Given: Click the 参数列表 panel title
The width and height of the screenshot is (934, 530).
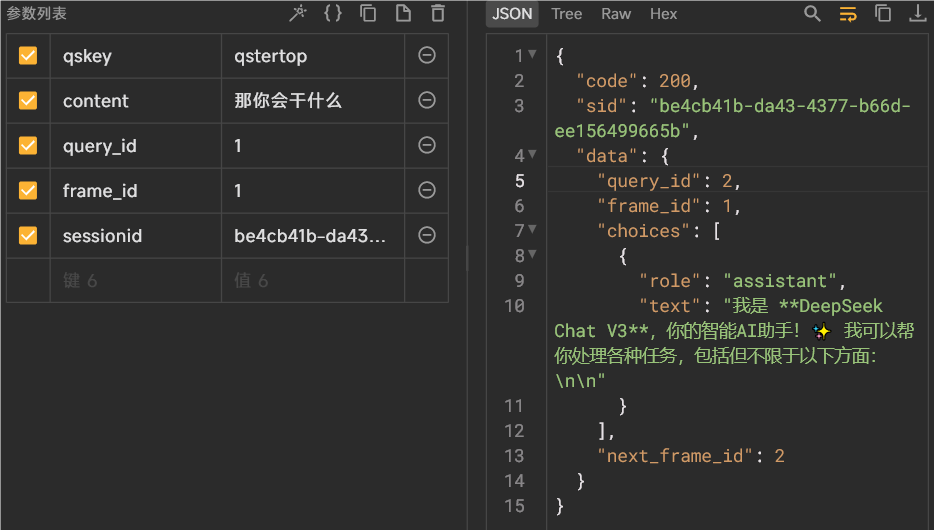Looking at the screenshot, I should (36, 13).
